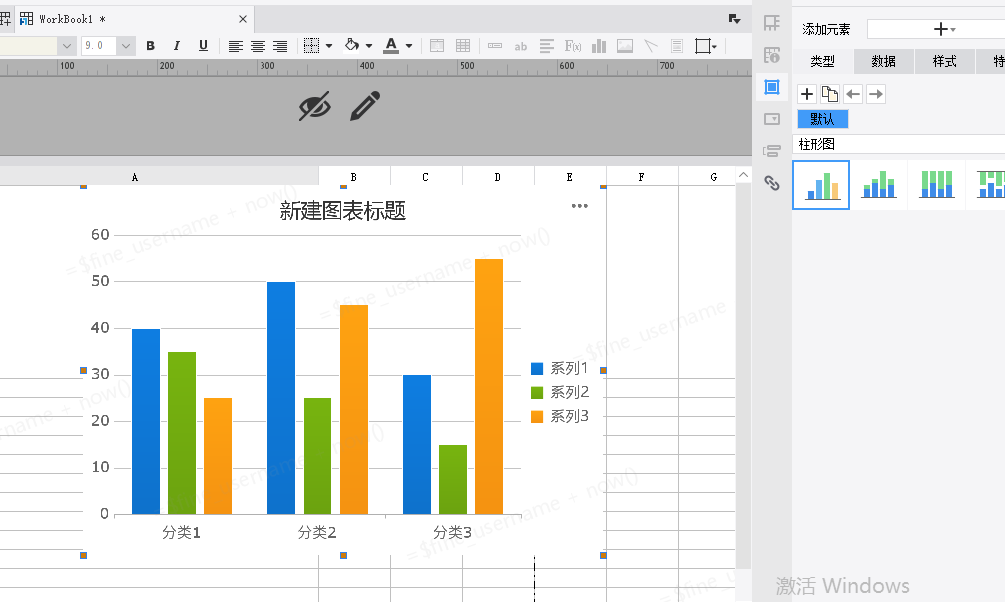Toggle 系列1 in the chart legend
The height and width of the screenshot is (602, 1005).
tap(560, 369)
